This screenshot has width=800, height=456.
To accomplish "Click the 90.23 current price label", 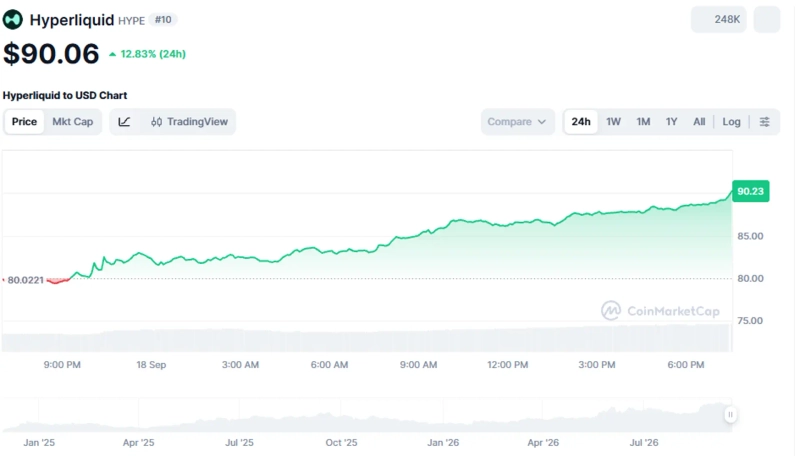I will coord(751,191).
